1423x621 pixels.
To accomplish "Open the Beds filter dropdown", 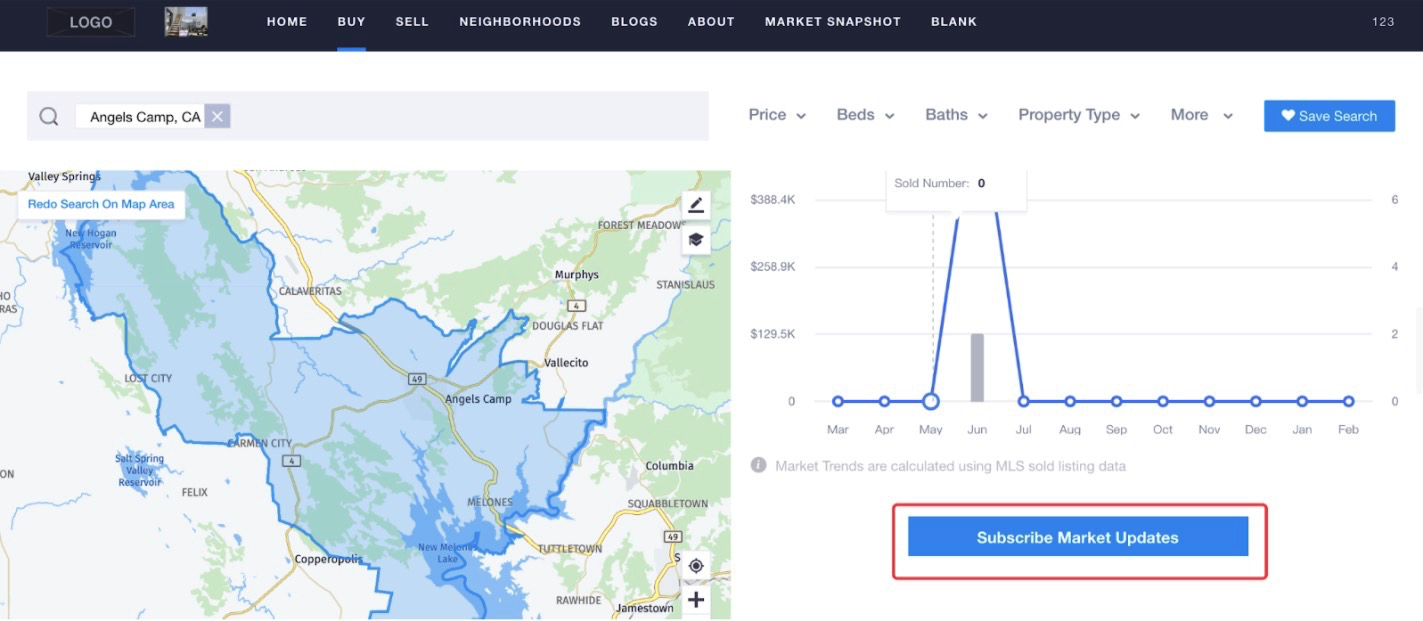I will point(865,115).
